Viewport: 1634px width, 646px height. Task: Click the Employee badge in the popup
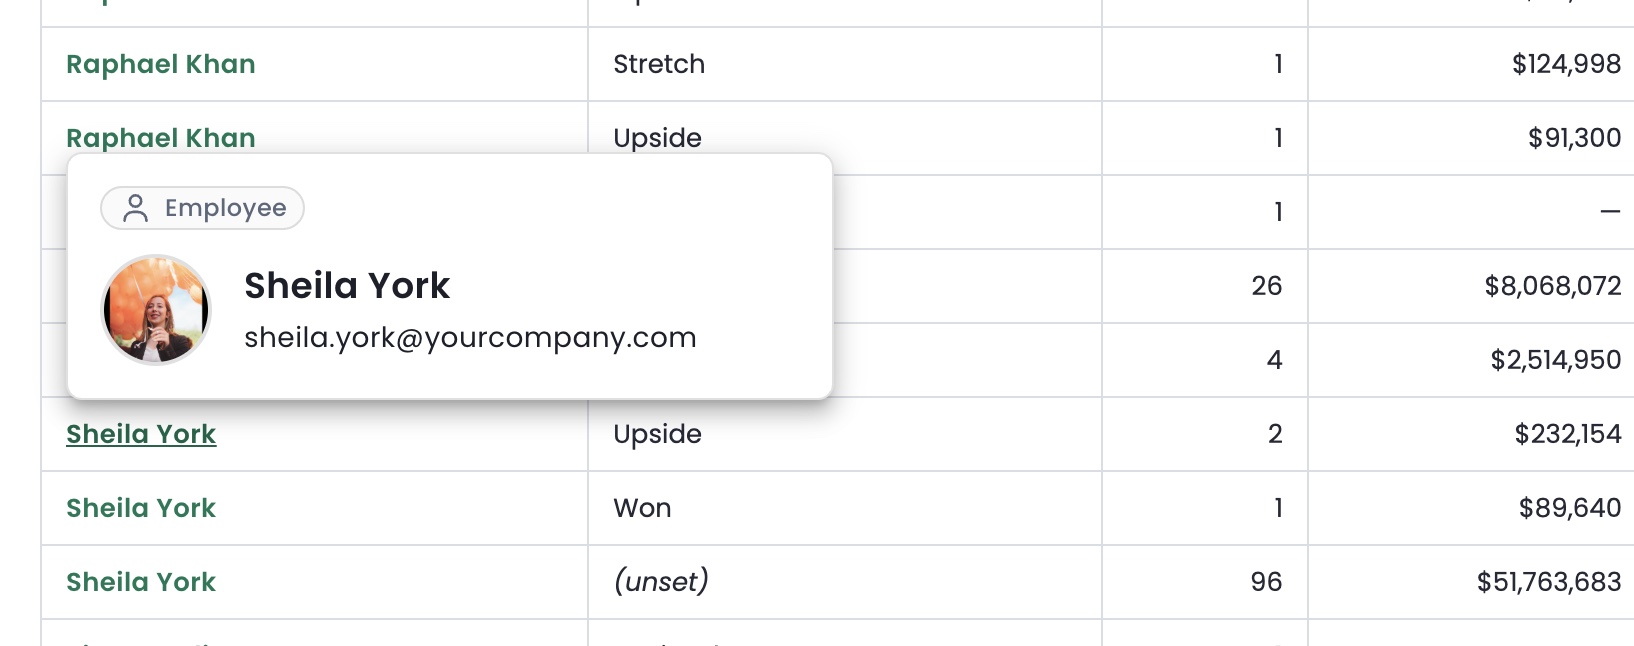click(x=202, y=208)
